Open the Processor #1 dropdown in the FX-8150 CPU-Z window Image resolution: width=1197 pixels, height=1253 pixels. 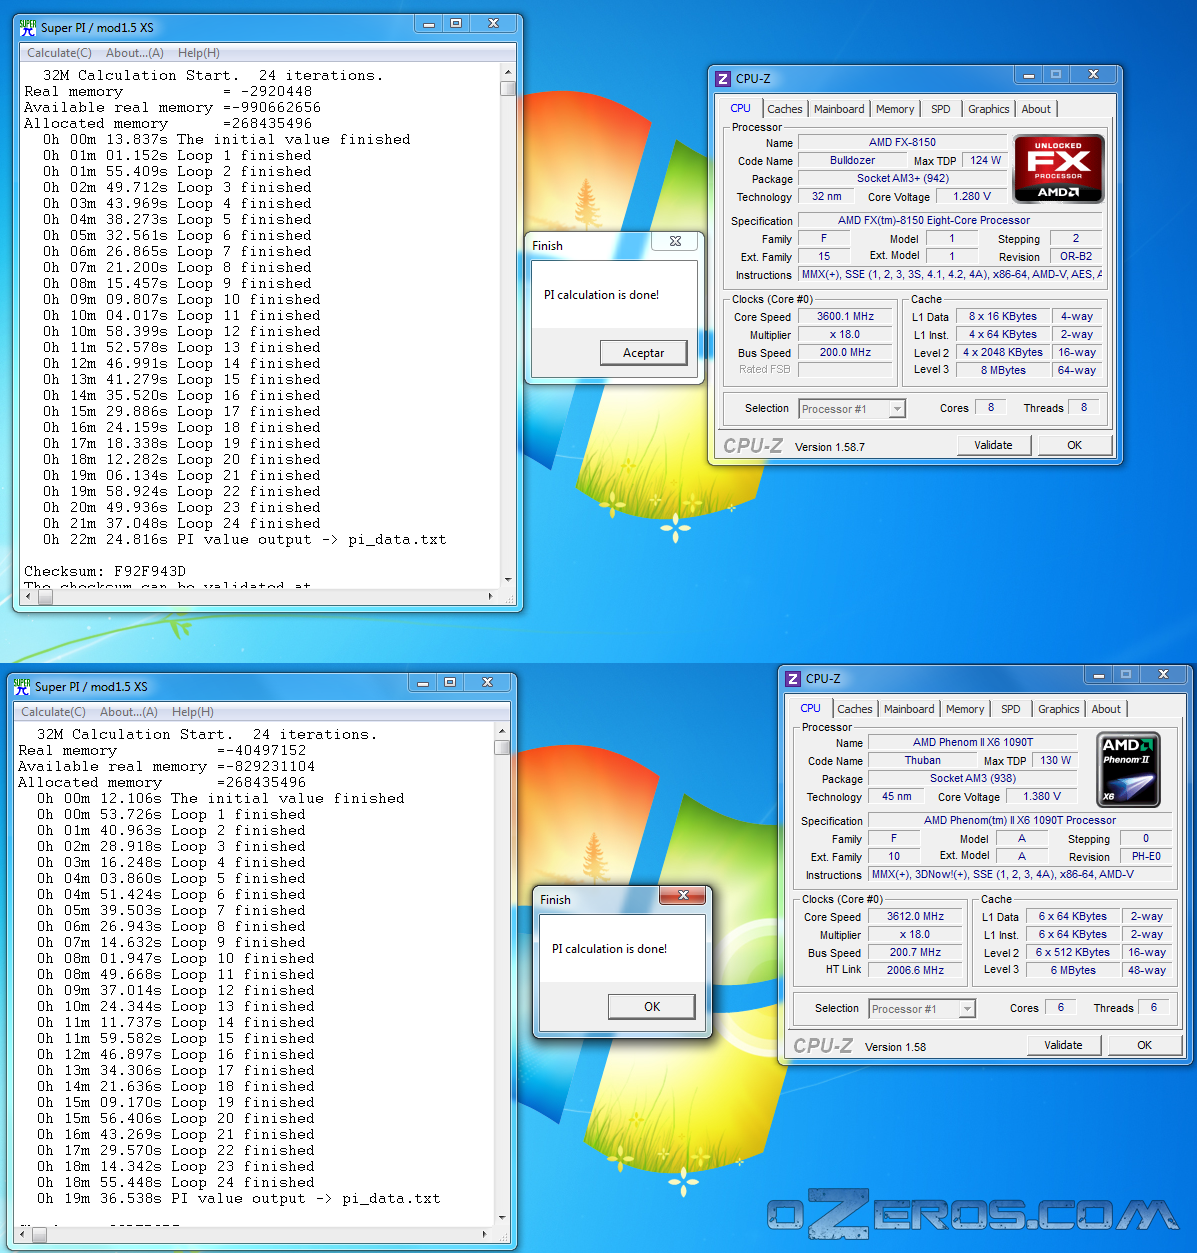pyautogui.click(x=896, y=409)
